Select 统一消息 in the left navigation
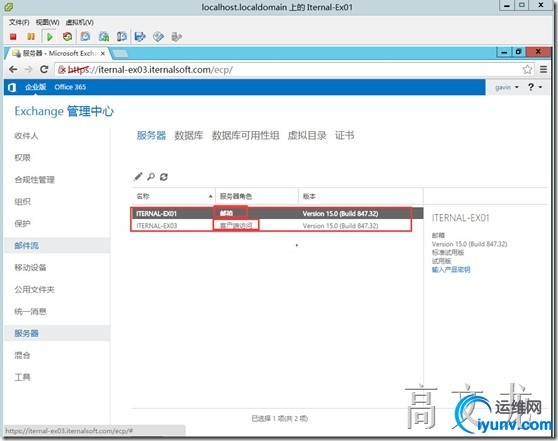The height and width of the screenshot is (441, 558). (x=30, y=311)
